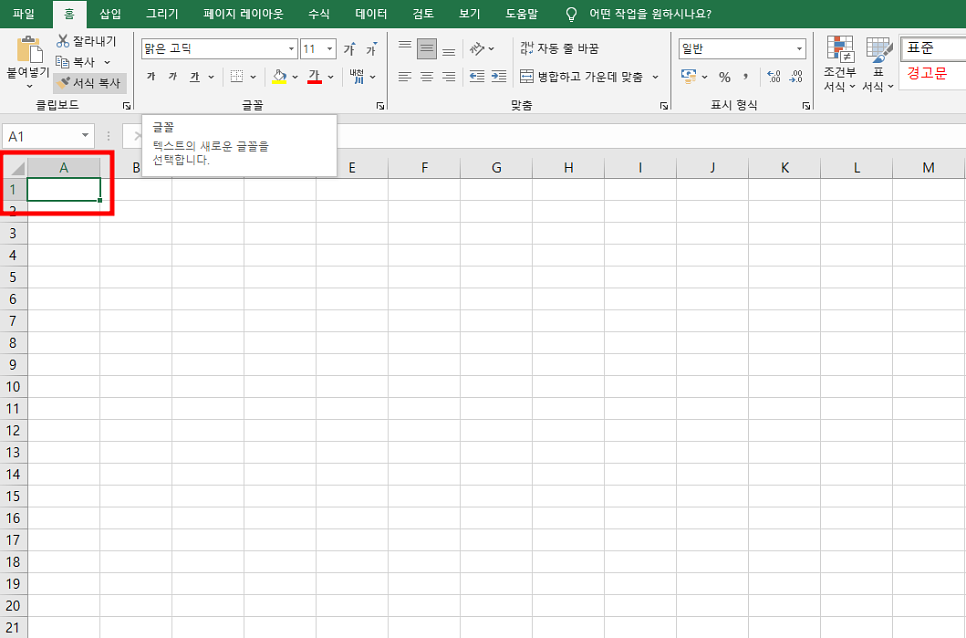
Task: Click the cell borders icon
Action: (x=237, y=76)
